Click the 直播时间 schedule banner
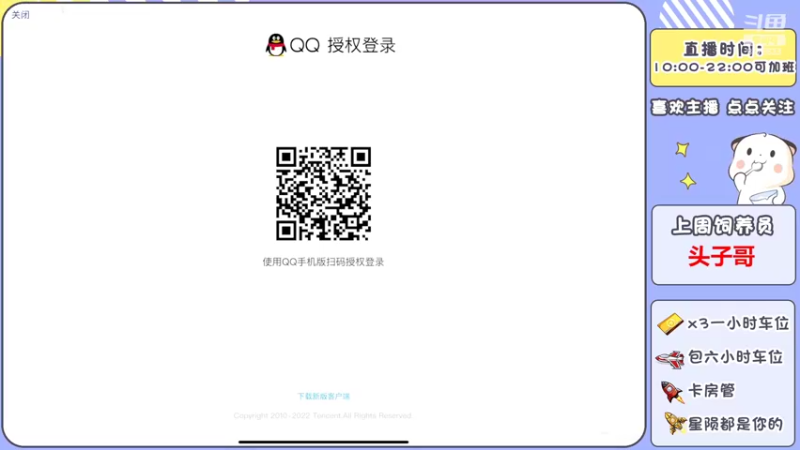The image size is (800, 450). pos(723,58)
